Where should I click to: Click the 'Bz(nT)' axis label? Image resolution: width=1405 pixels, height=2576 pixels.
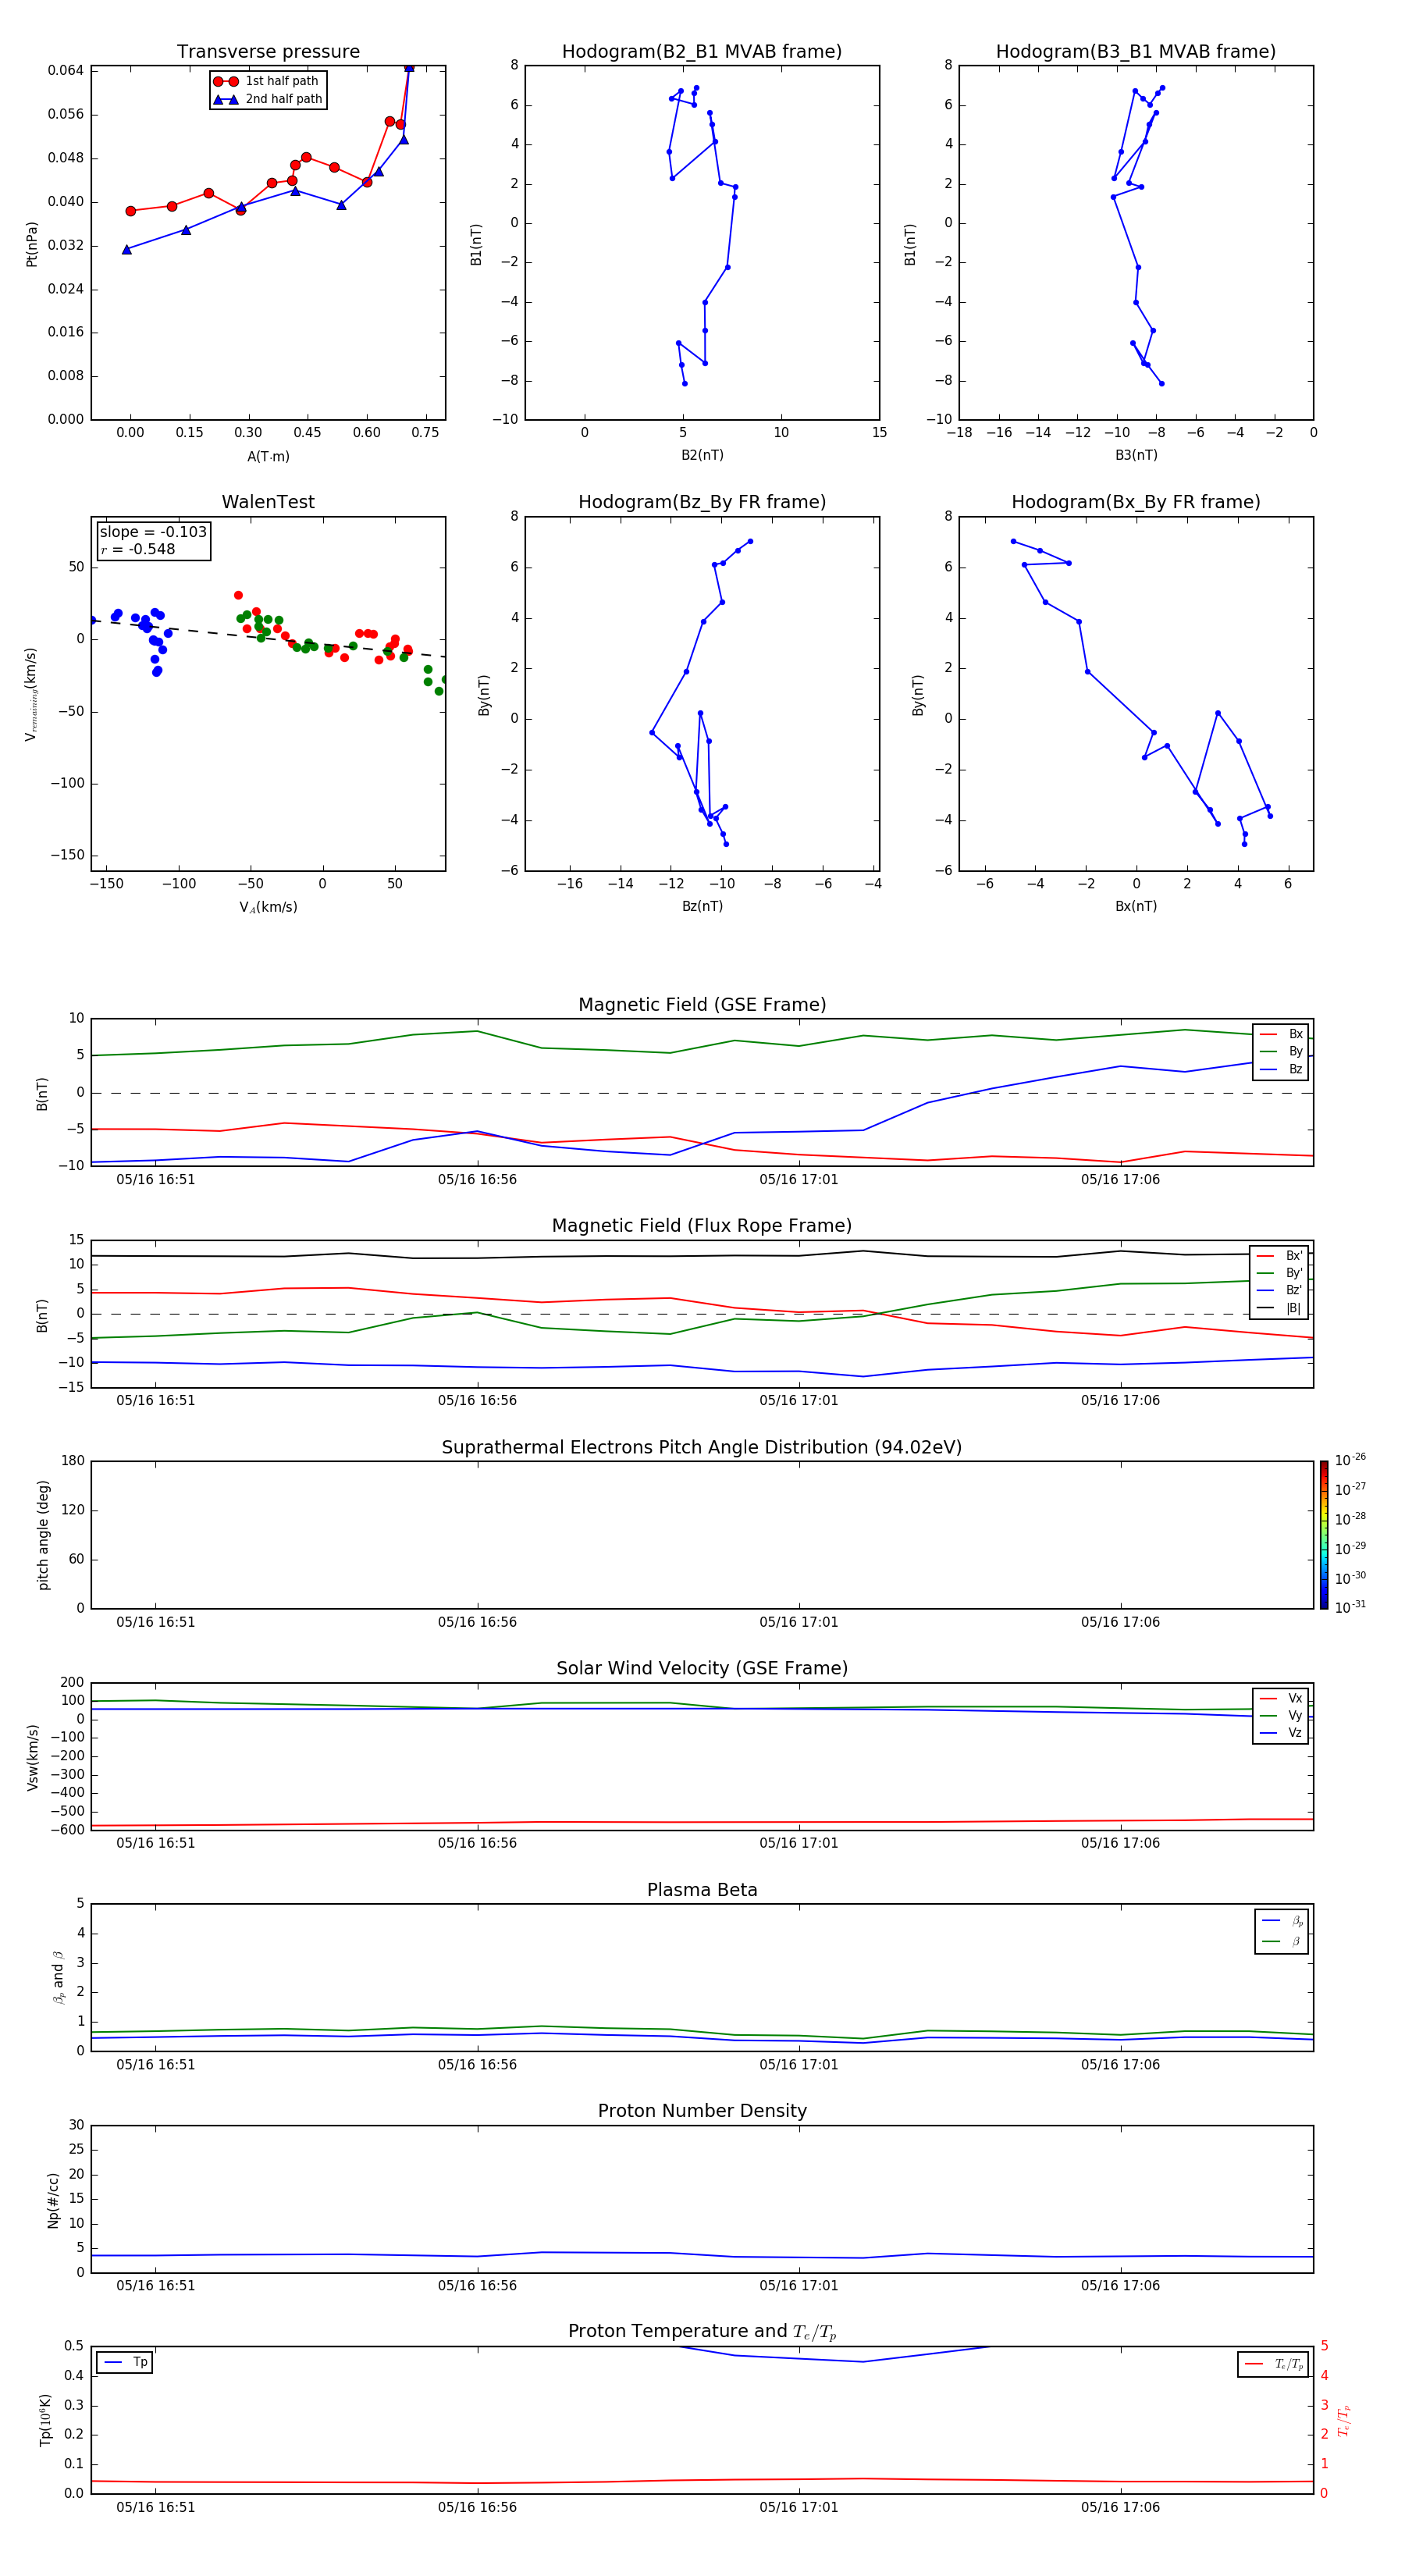(702, 906)
